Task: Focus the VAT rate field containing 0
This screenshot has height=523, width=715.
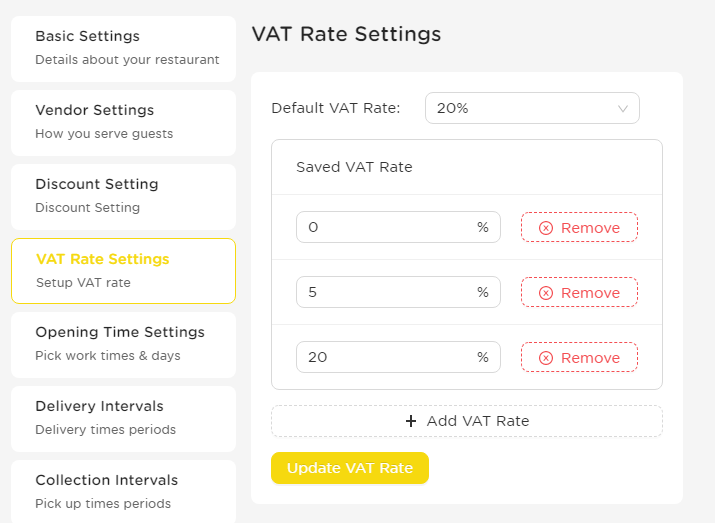Action: [398, 227]
